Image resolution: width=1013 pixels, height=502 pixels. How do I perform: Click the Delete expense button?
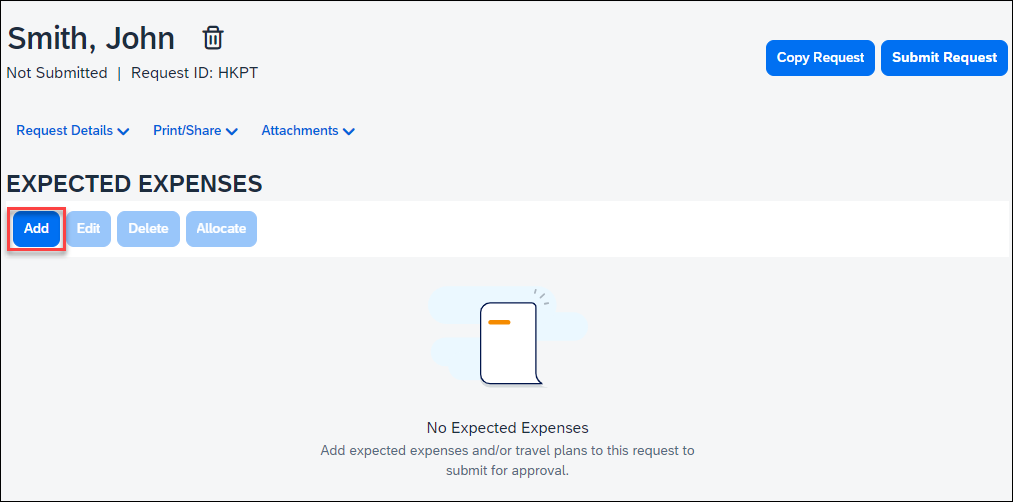pos(148,229)
